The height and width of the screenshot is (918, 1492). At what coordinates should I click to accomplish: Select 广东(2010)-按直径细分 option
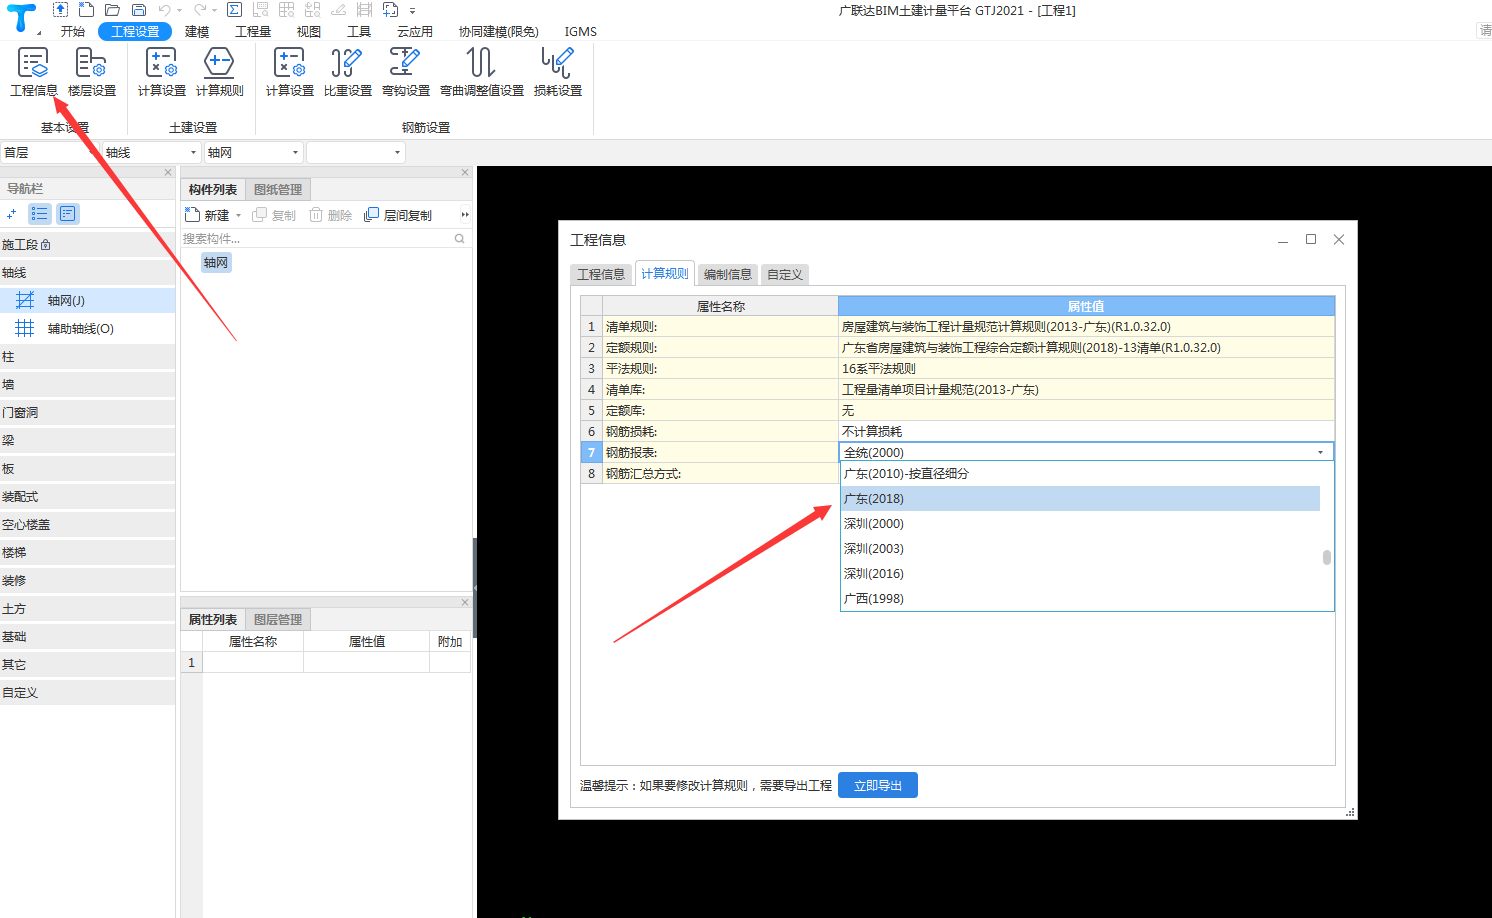coord(1080,473)
